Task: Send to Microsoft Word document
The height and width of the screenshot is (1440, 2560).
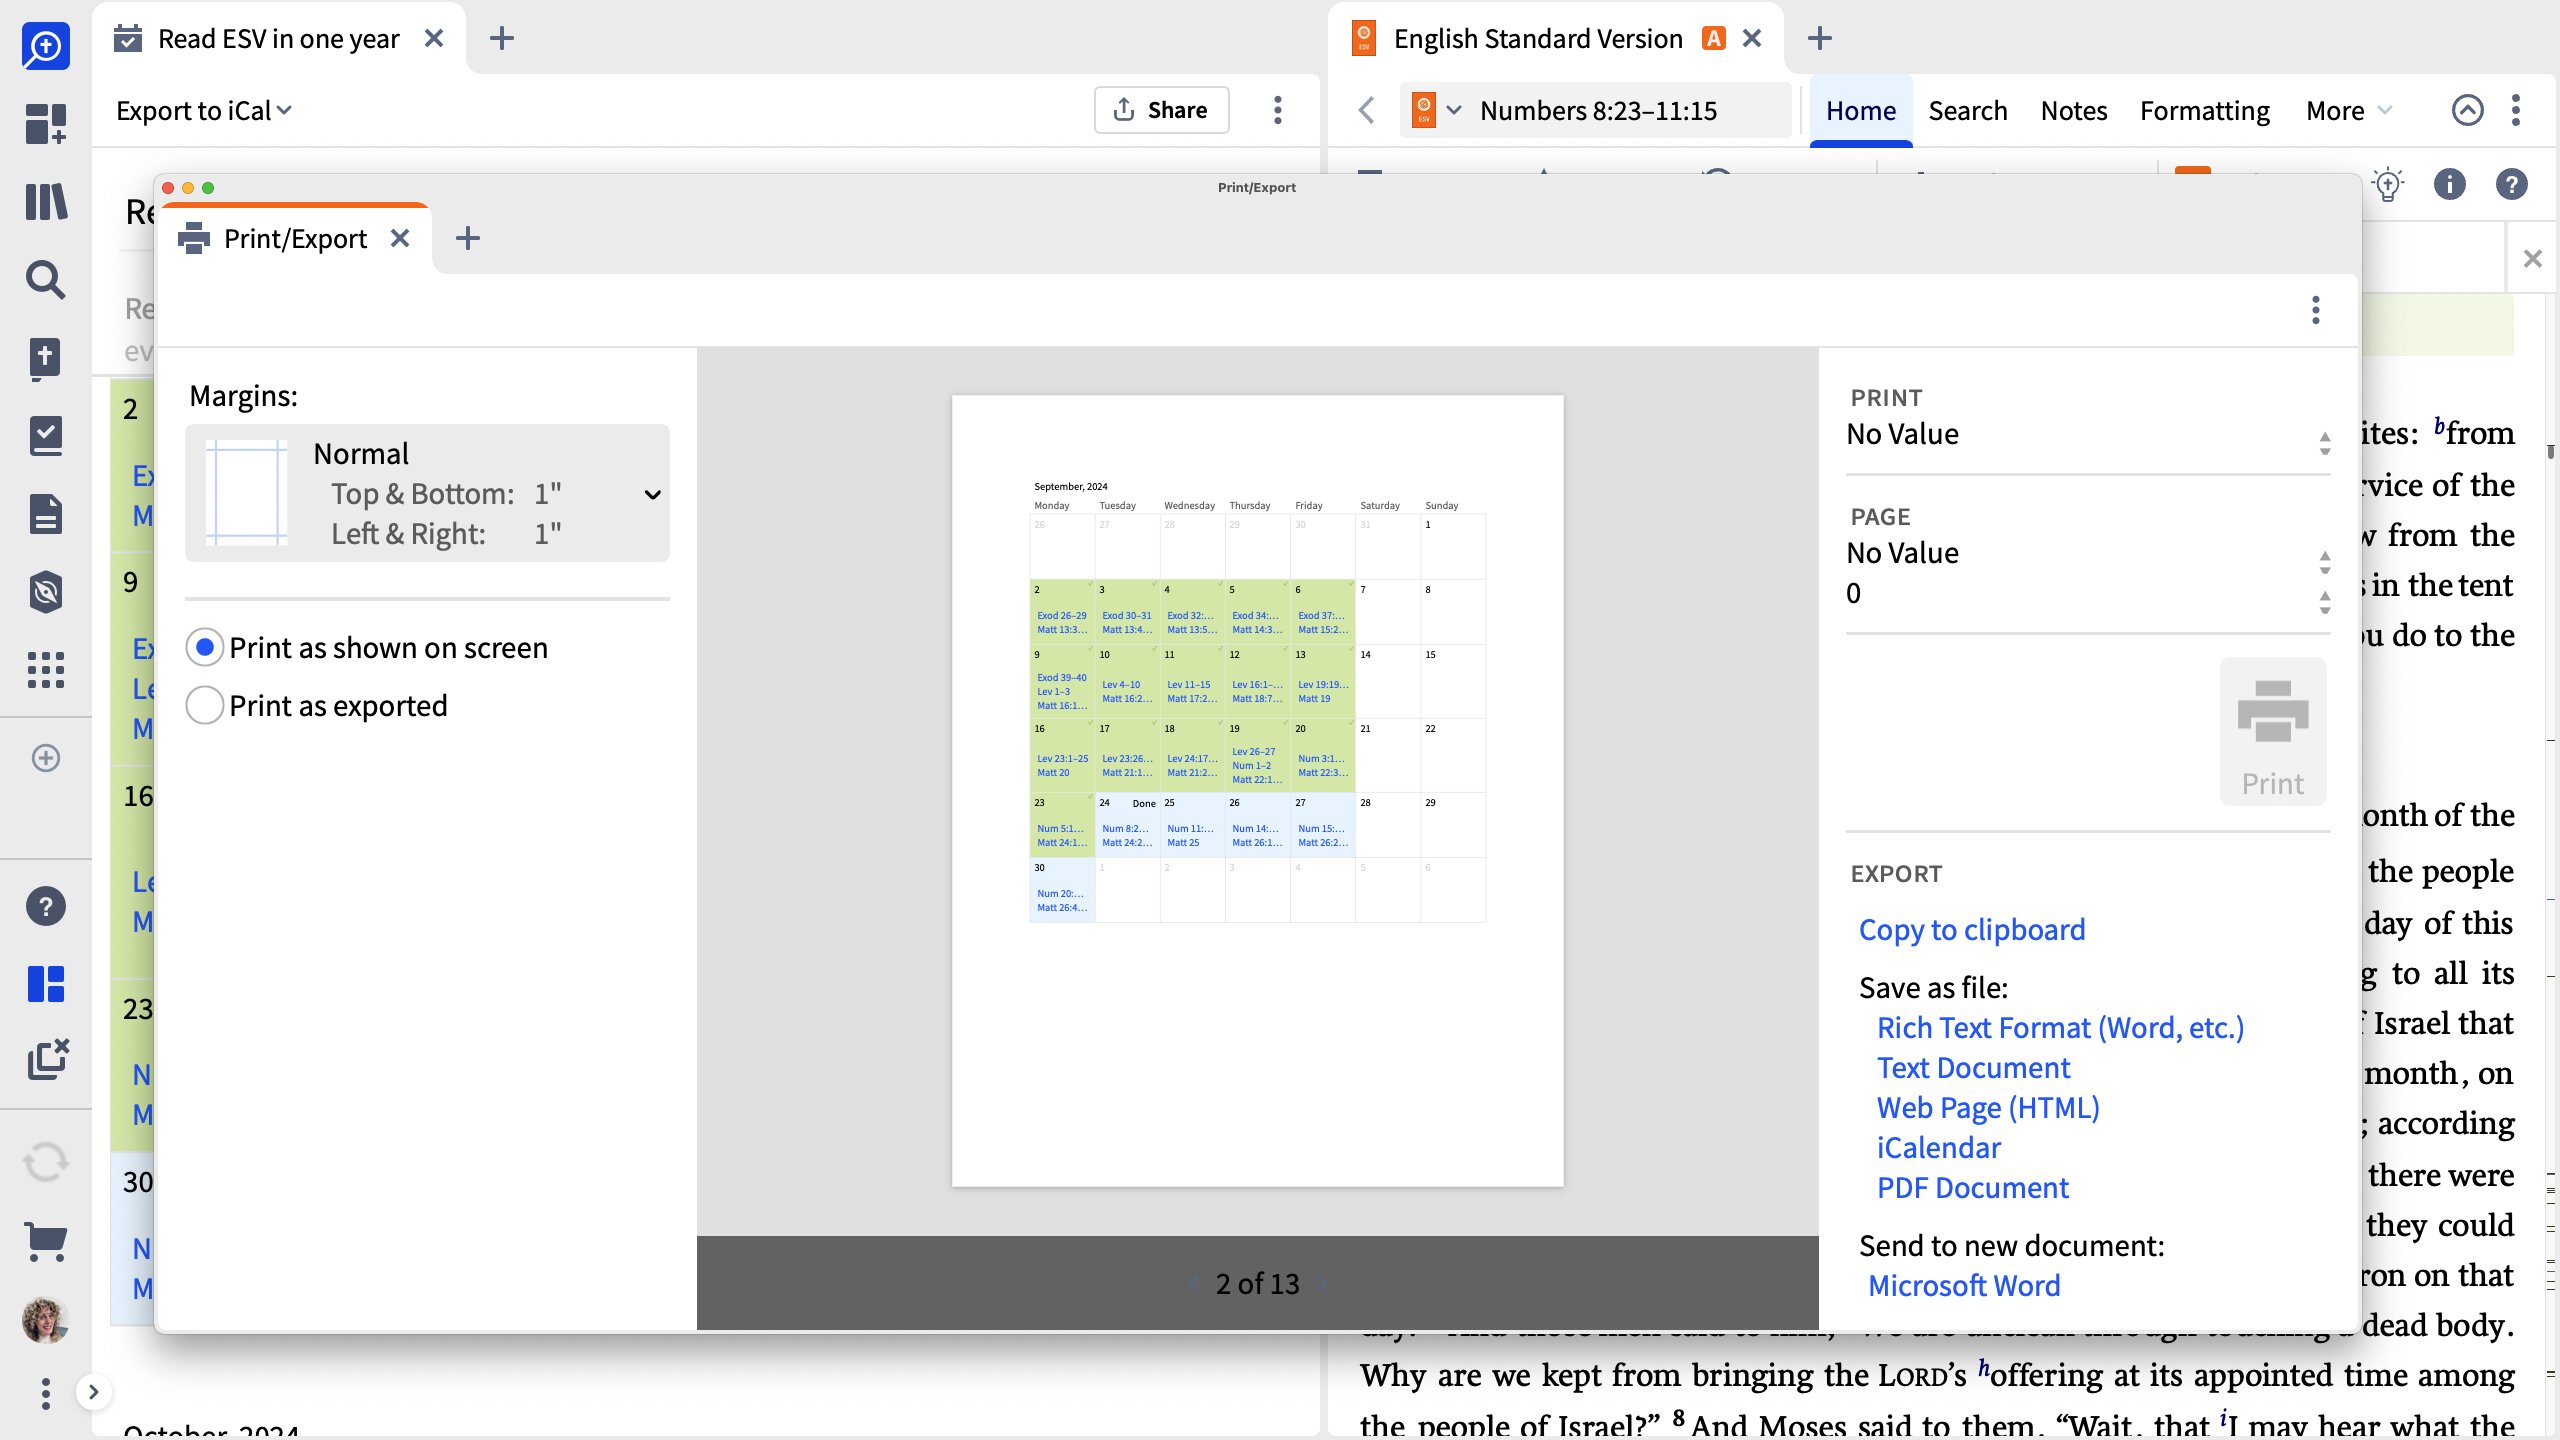Action: tap(1964, 1286)
